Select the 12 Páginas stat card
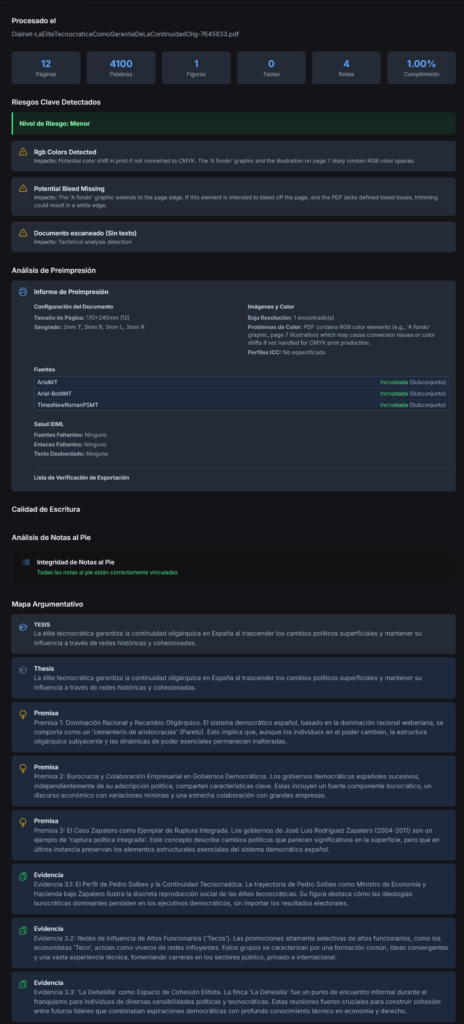The image size is (464, 1024). pos(46,68)
